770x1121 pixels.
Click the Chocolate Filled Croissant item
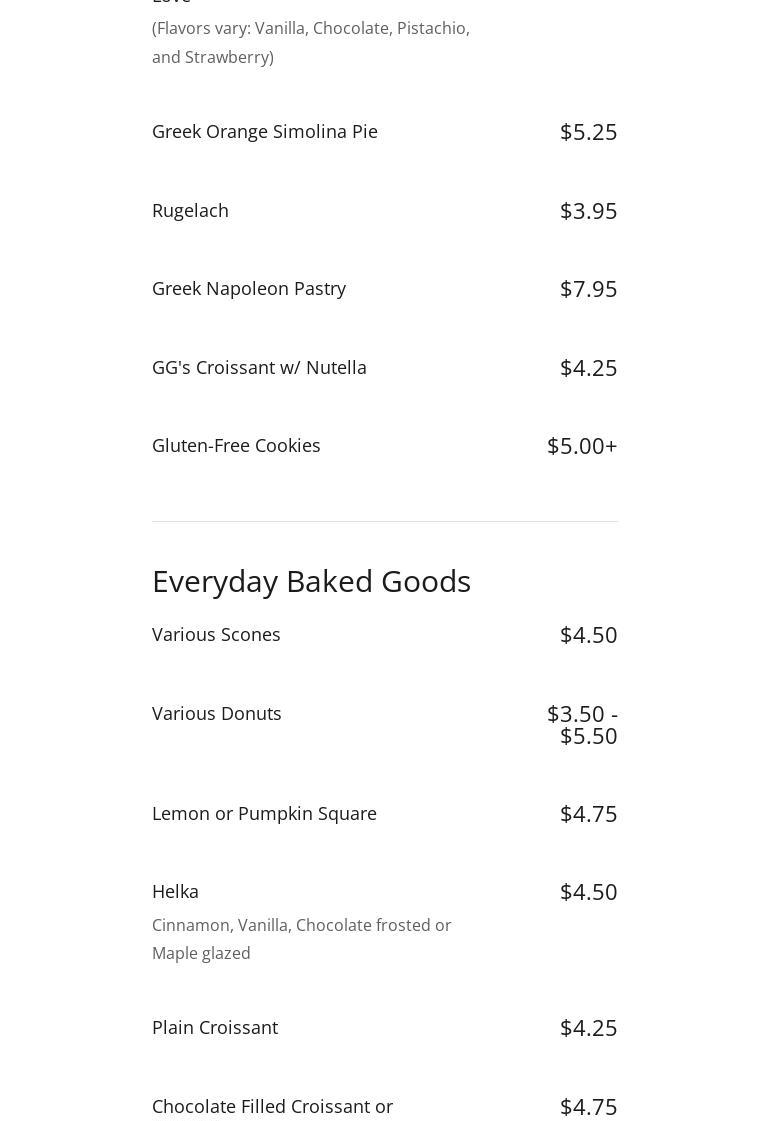pyautogui.click(x=272, y=1107)
